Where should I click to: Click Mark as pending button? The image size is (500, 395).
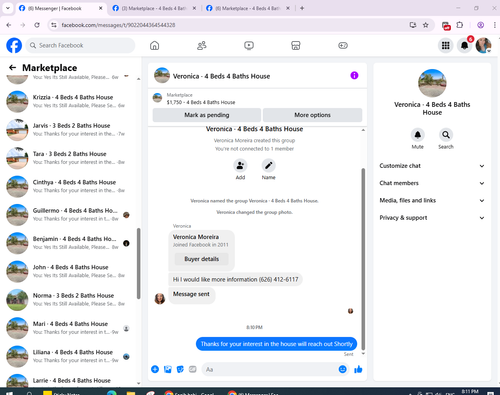[x=207, y=115]
